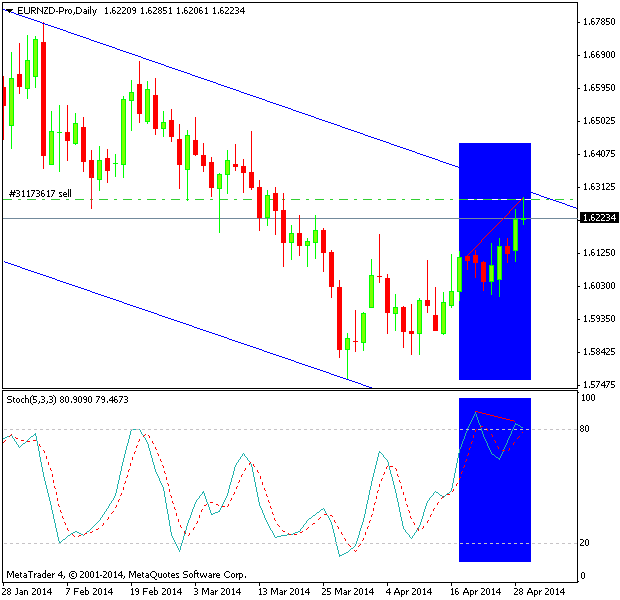Click the stochastic 80 level label
The image size is (620, 600).
point(584,429)
